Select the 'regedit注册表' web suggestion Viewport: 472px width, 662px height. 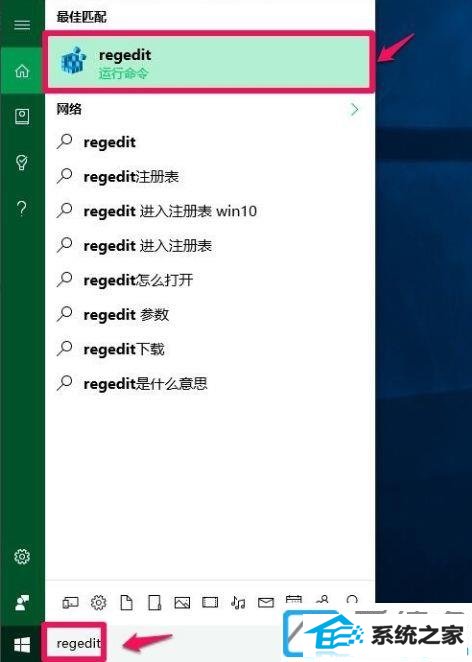pyautogui.click(x=131, y=176)
